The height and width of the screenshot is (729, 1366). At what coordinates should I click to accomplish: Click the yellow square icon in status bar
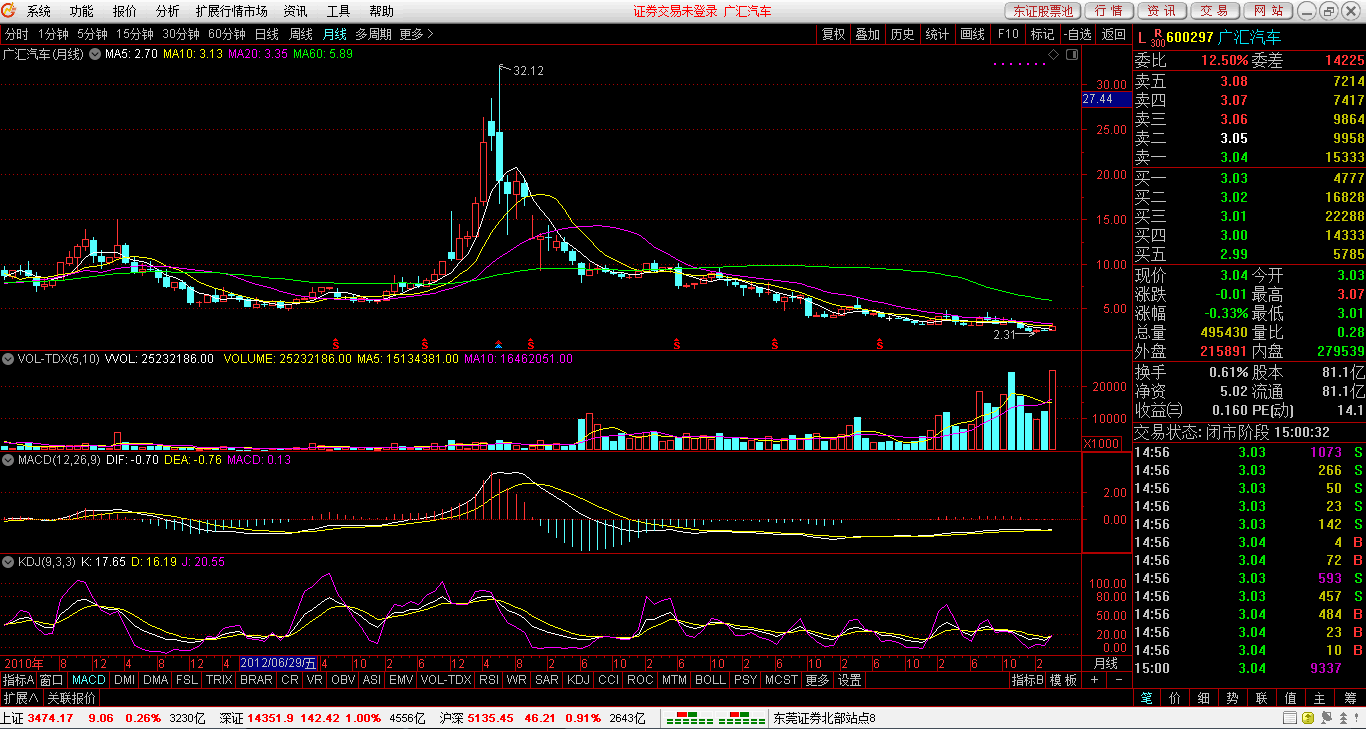pyautogui.click(x=1307, y=718)
